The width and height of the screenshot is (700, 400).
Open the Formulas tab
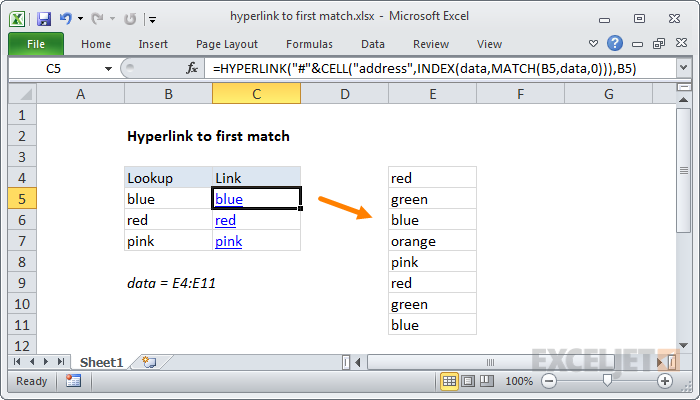click(309, 44)
